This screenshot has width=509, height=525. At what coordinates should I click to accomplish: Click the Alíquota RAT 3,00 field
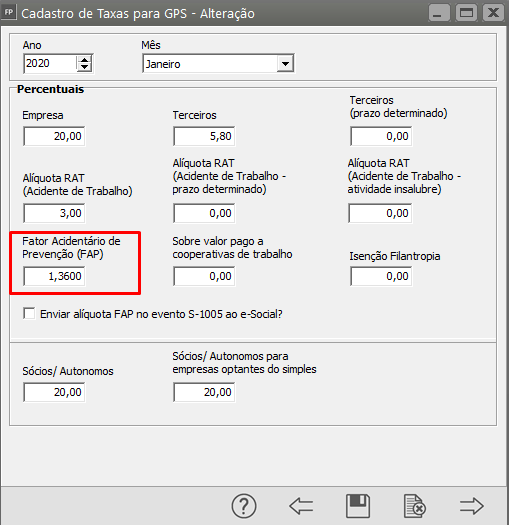(54, 213)
